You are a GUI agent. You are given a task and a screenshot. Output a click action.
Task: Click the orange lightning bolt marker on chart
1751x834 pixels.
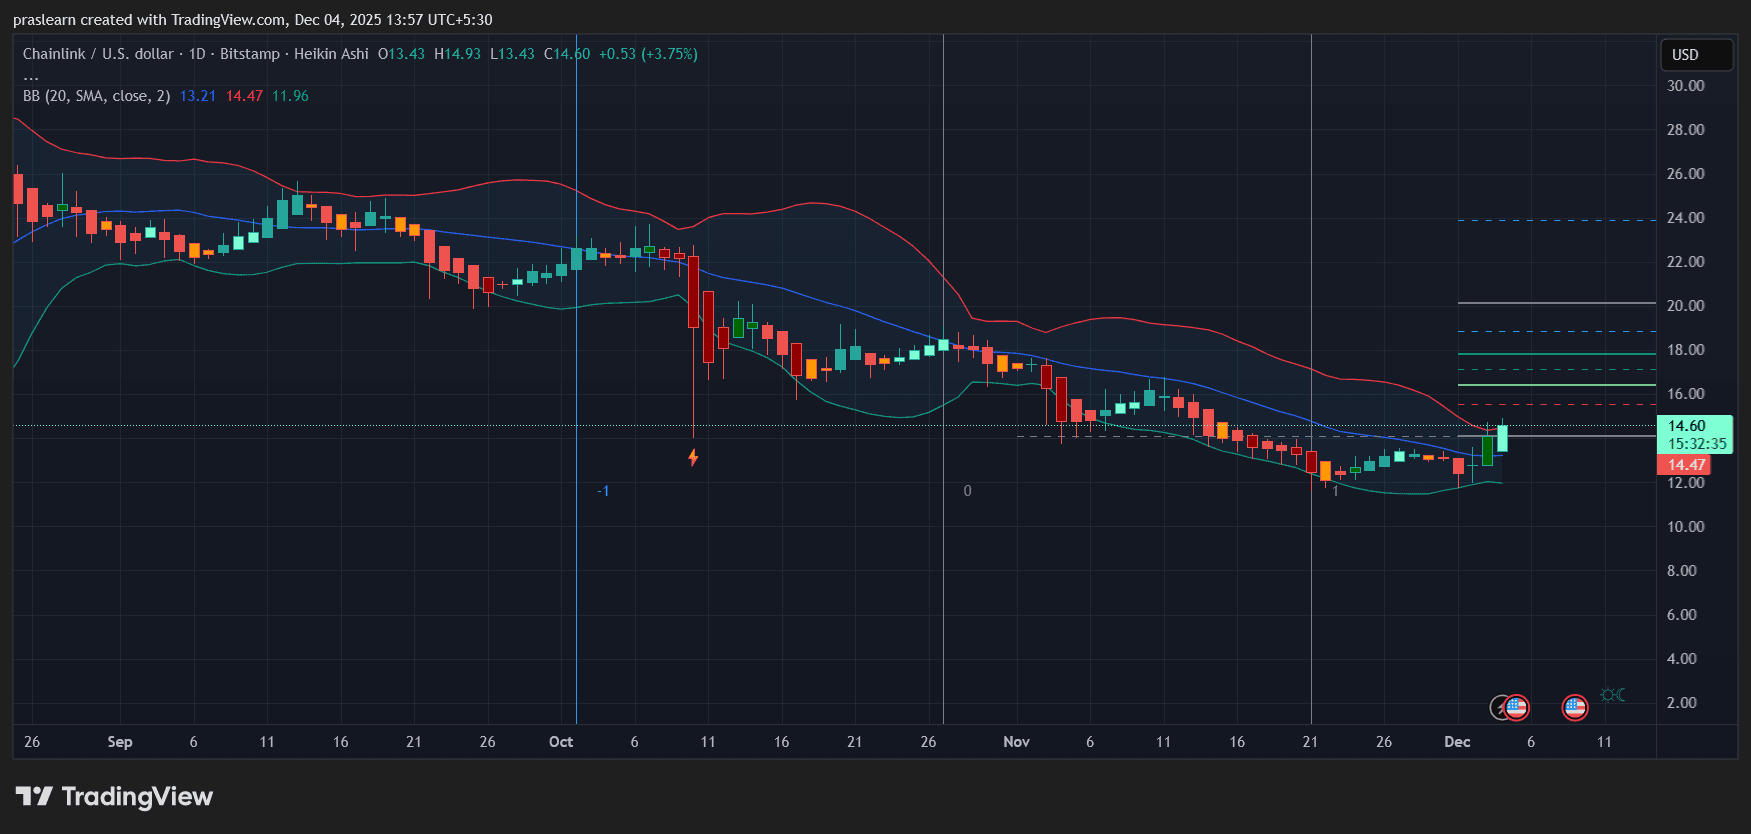tap(693, 457)
